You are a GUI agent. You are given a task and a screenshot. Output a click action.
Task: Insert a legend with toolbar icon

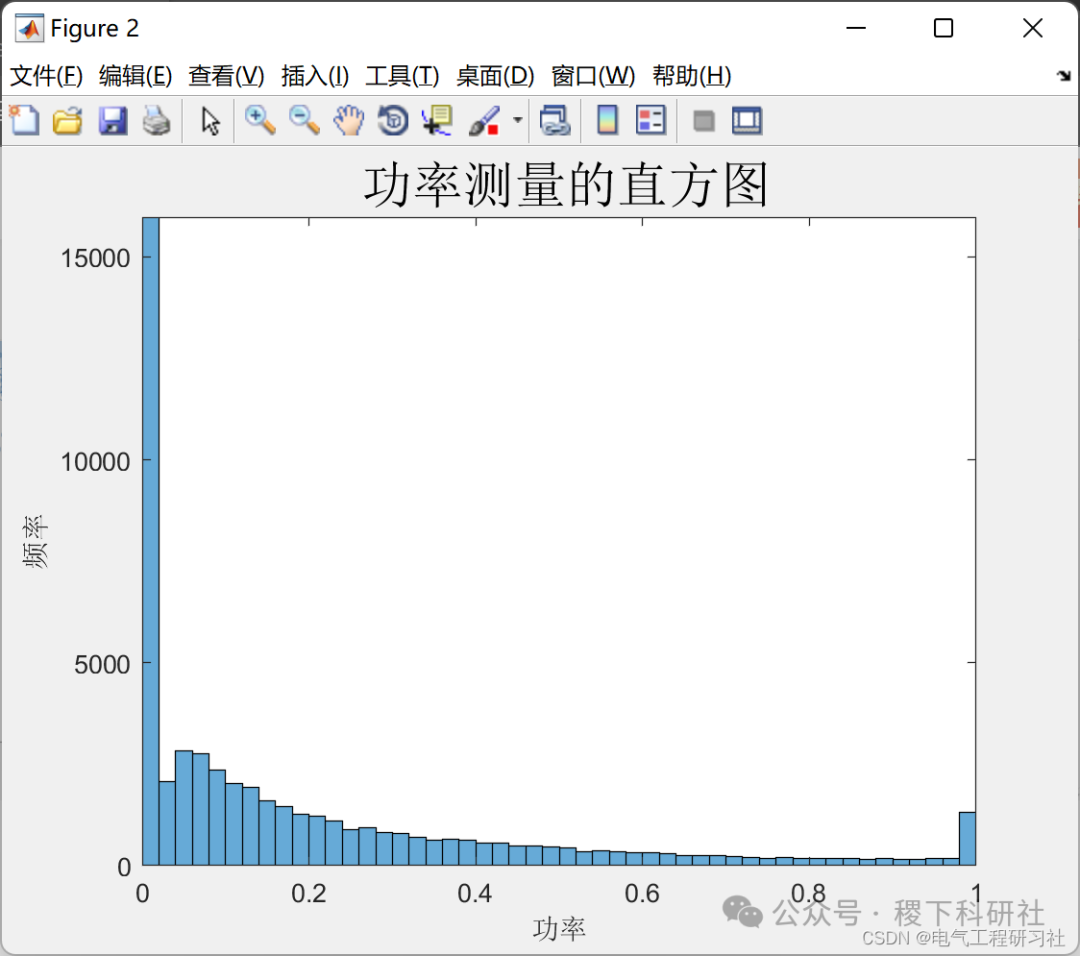click(651, 121)
